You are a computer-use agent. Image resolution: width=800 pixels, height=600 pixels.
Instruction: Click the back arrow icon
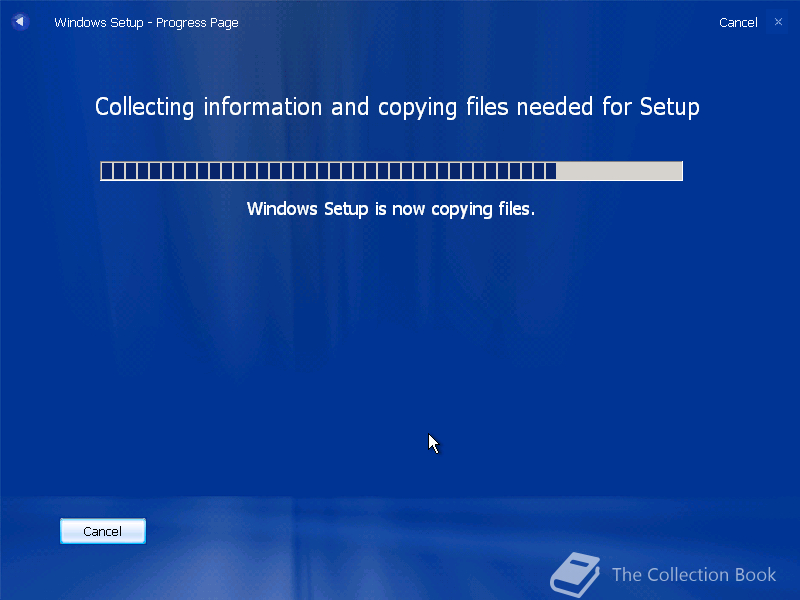20,22
